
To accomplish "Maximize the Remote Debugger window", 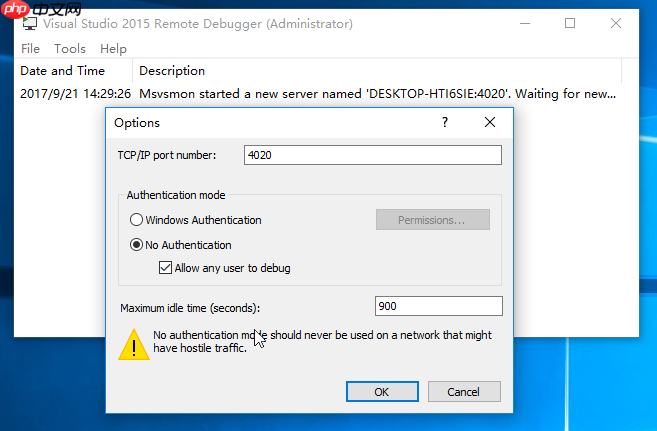I will [570, 23].
